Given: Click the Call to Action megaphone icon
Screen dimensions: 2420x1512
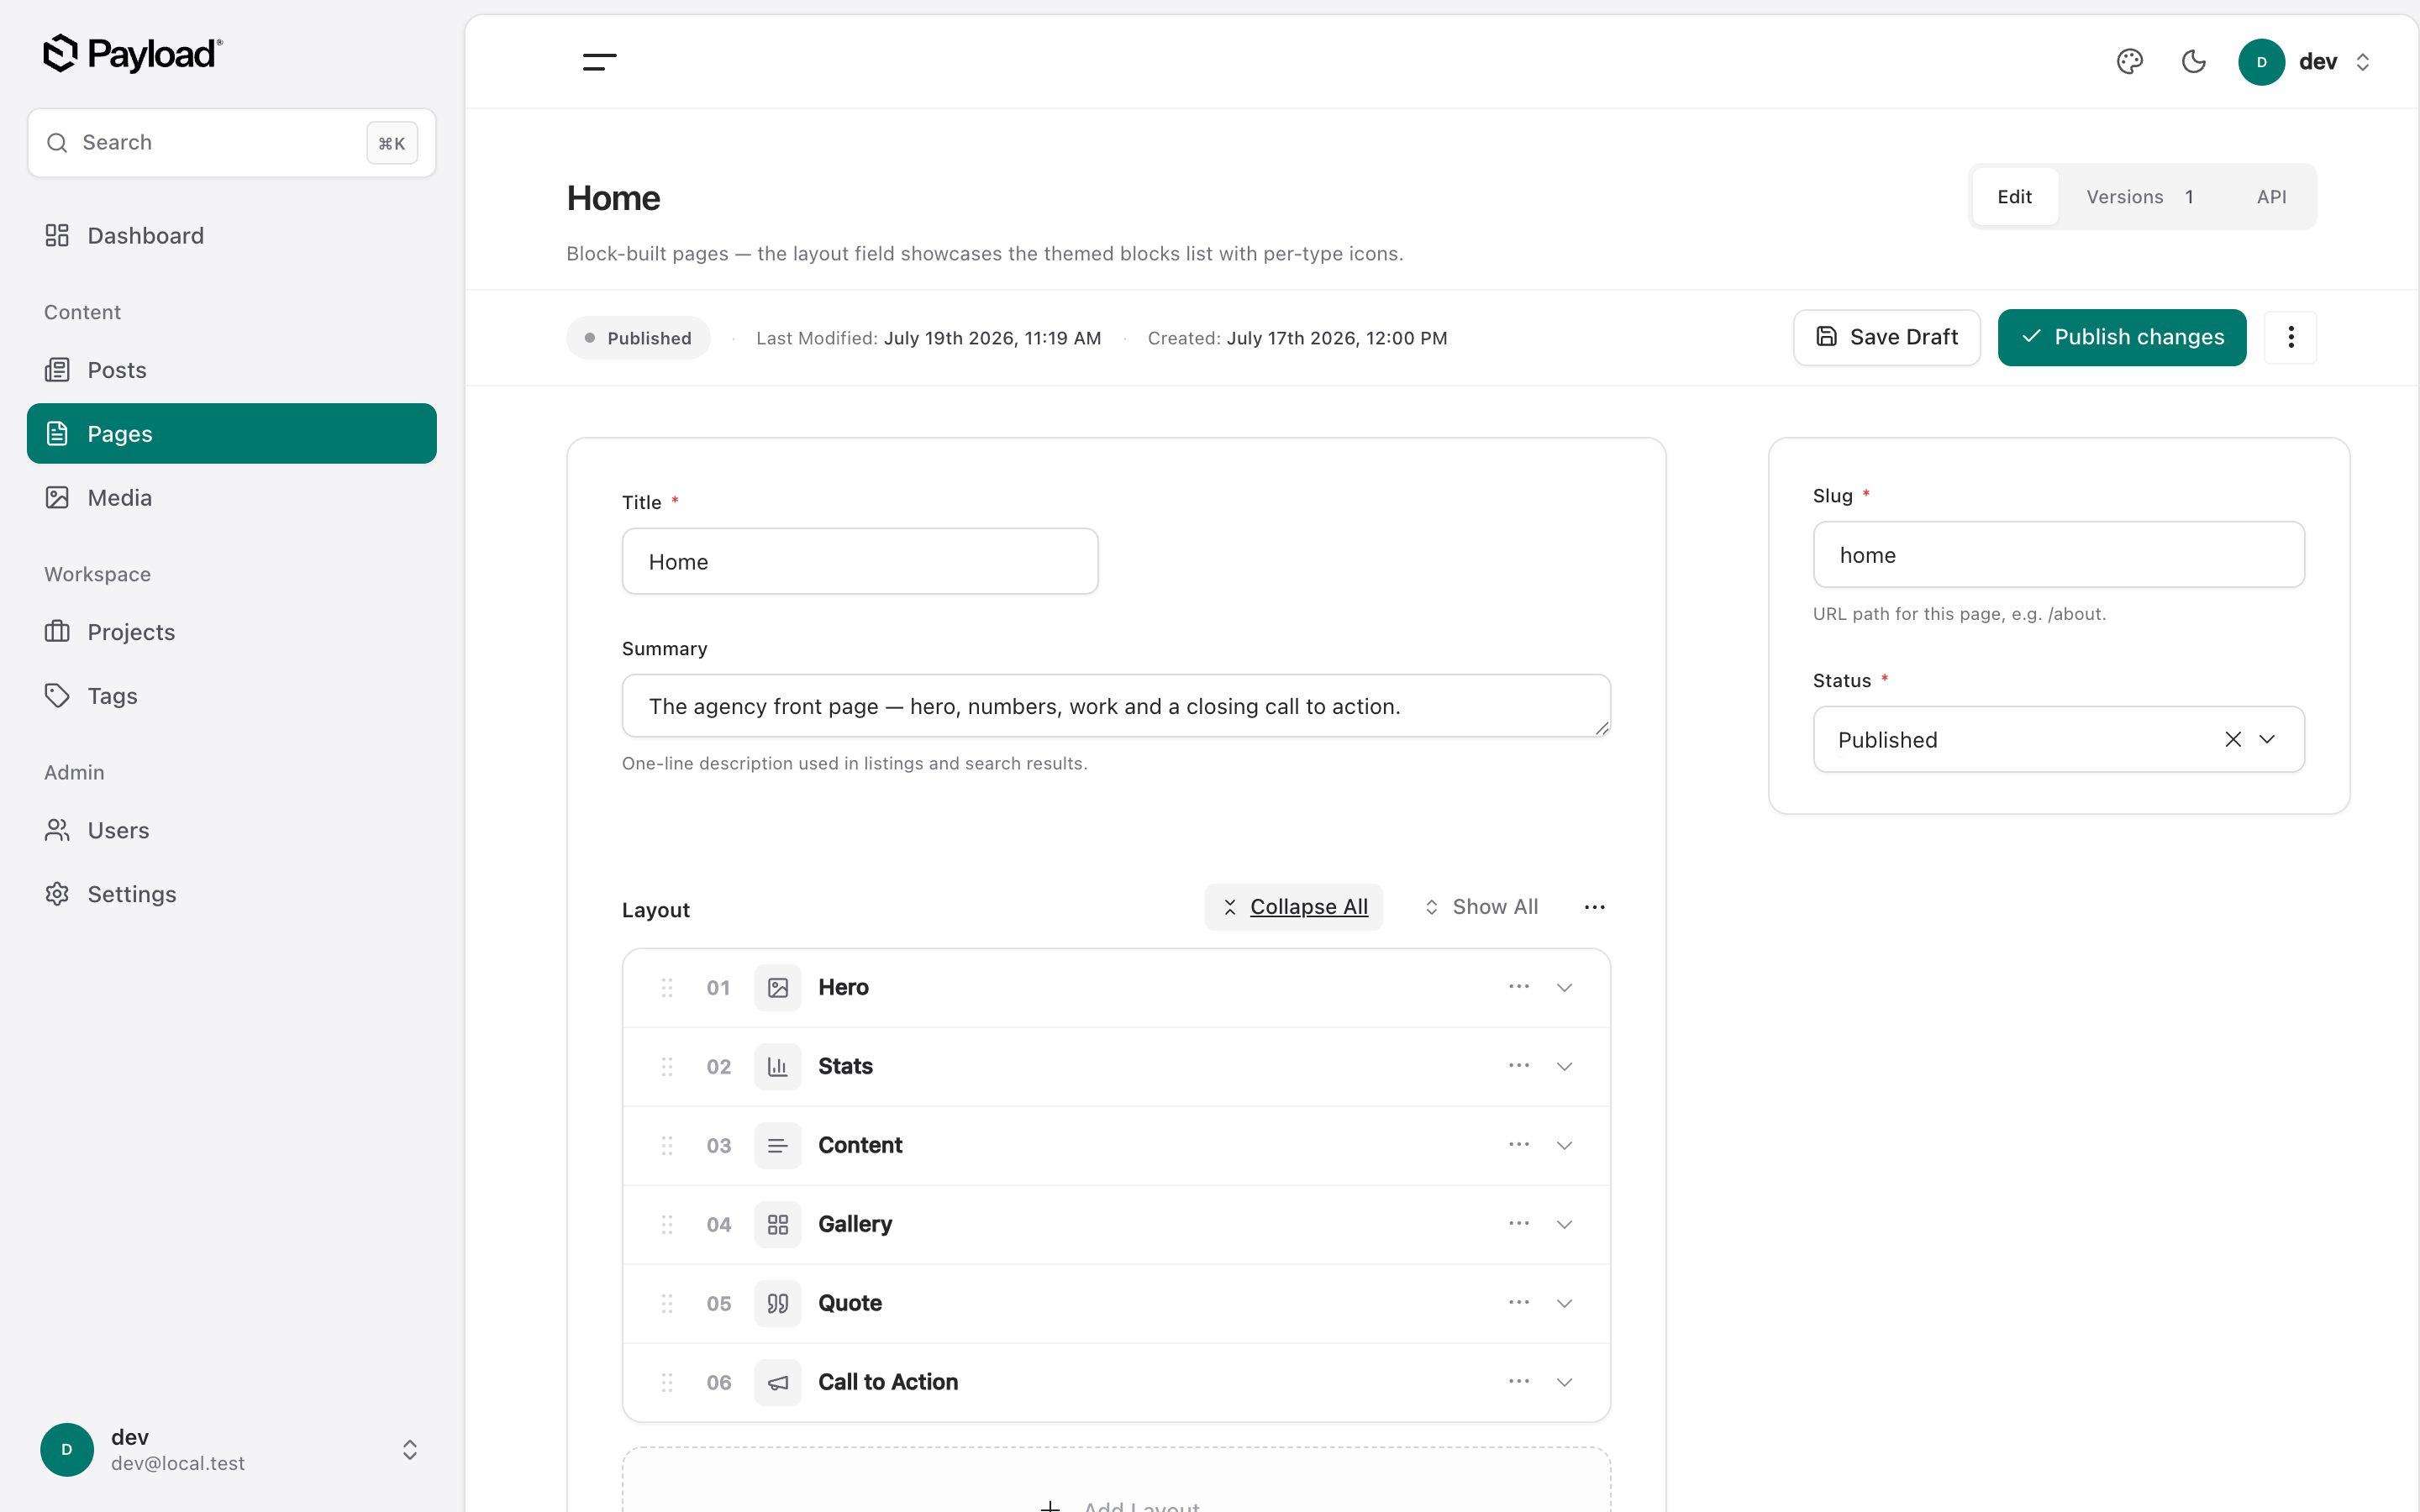Looking at the screenshot, I should 778,1383.
